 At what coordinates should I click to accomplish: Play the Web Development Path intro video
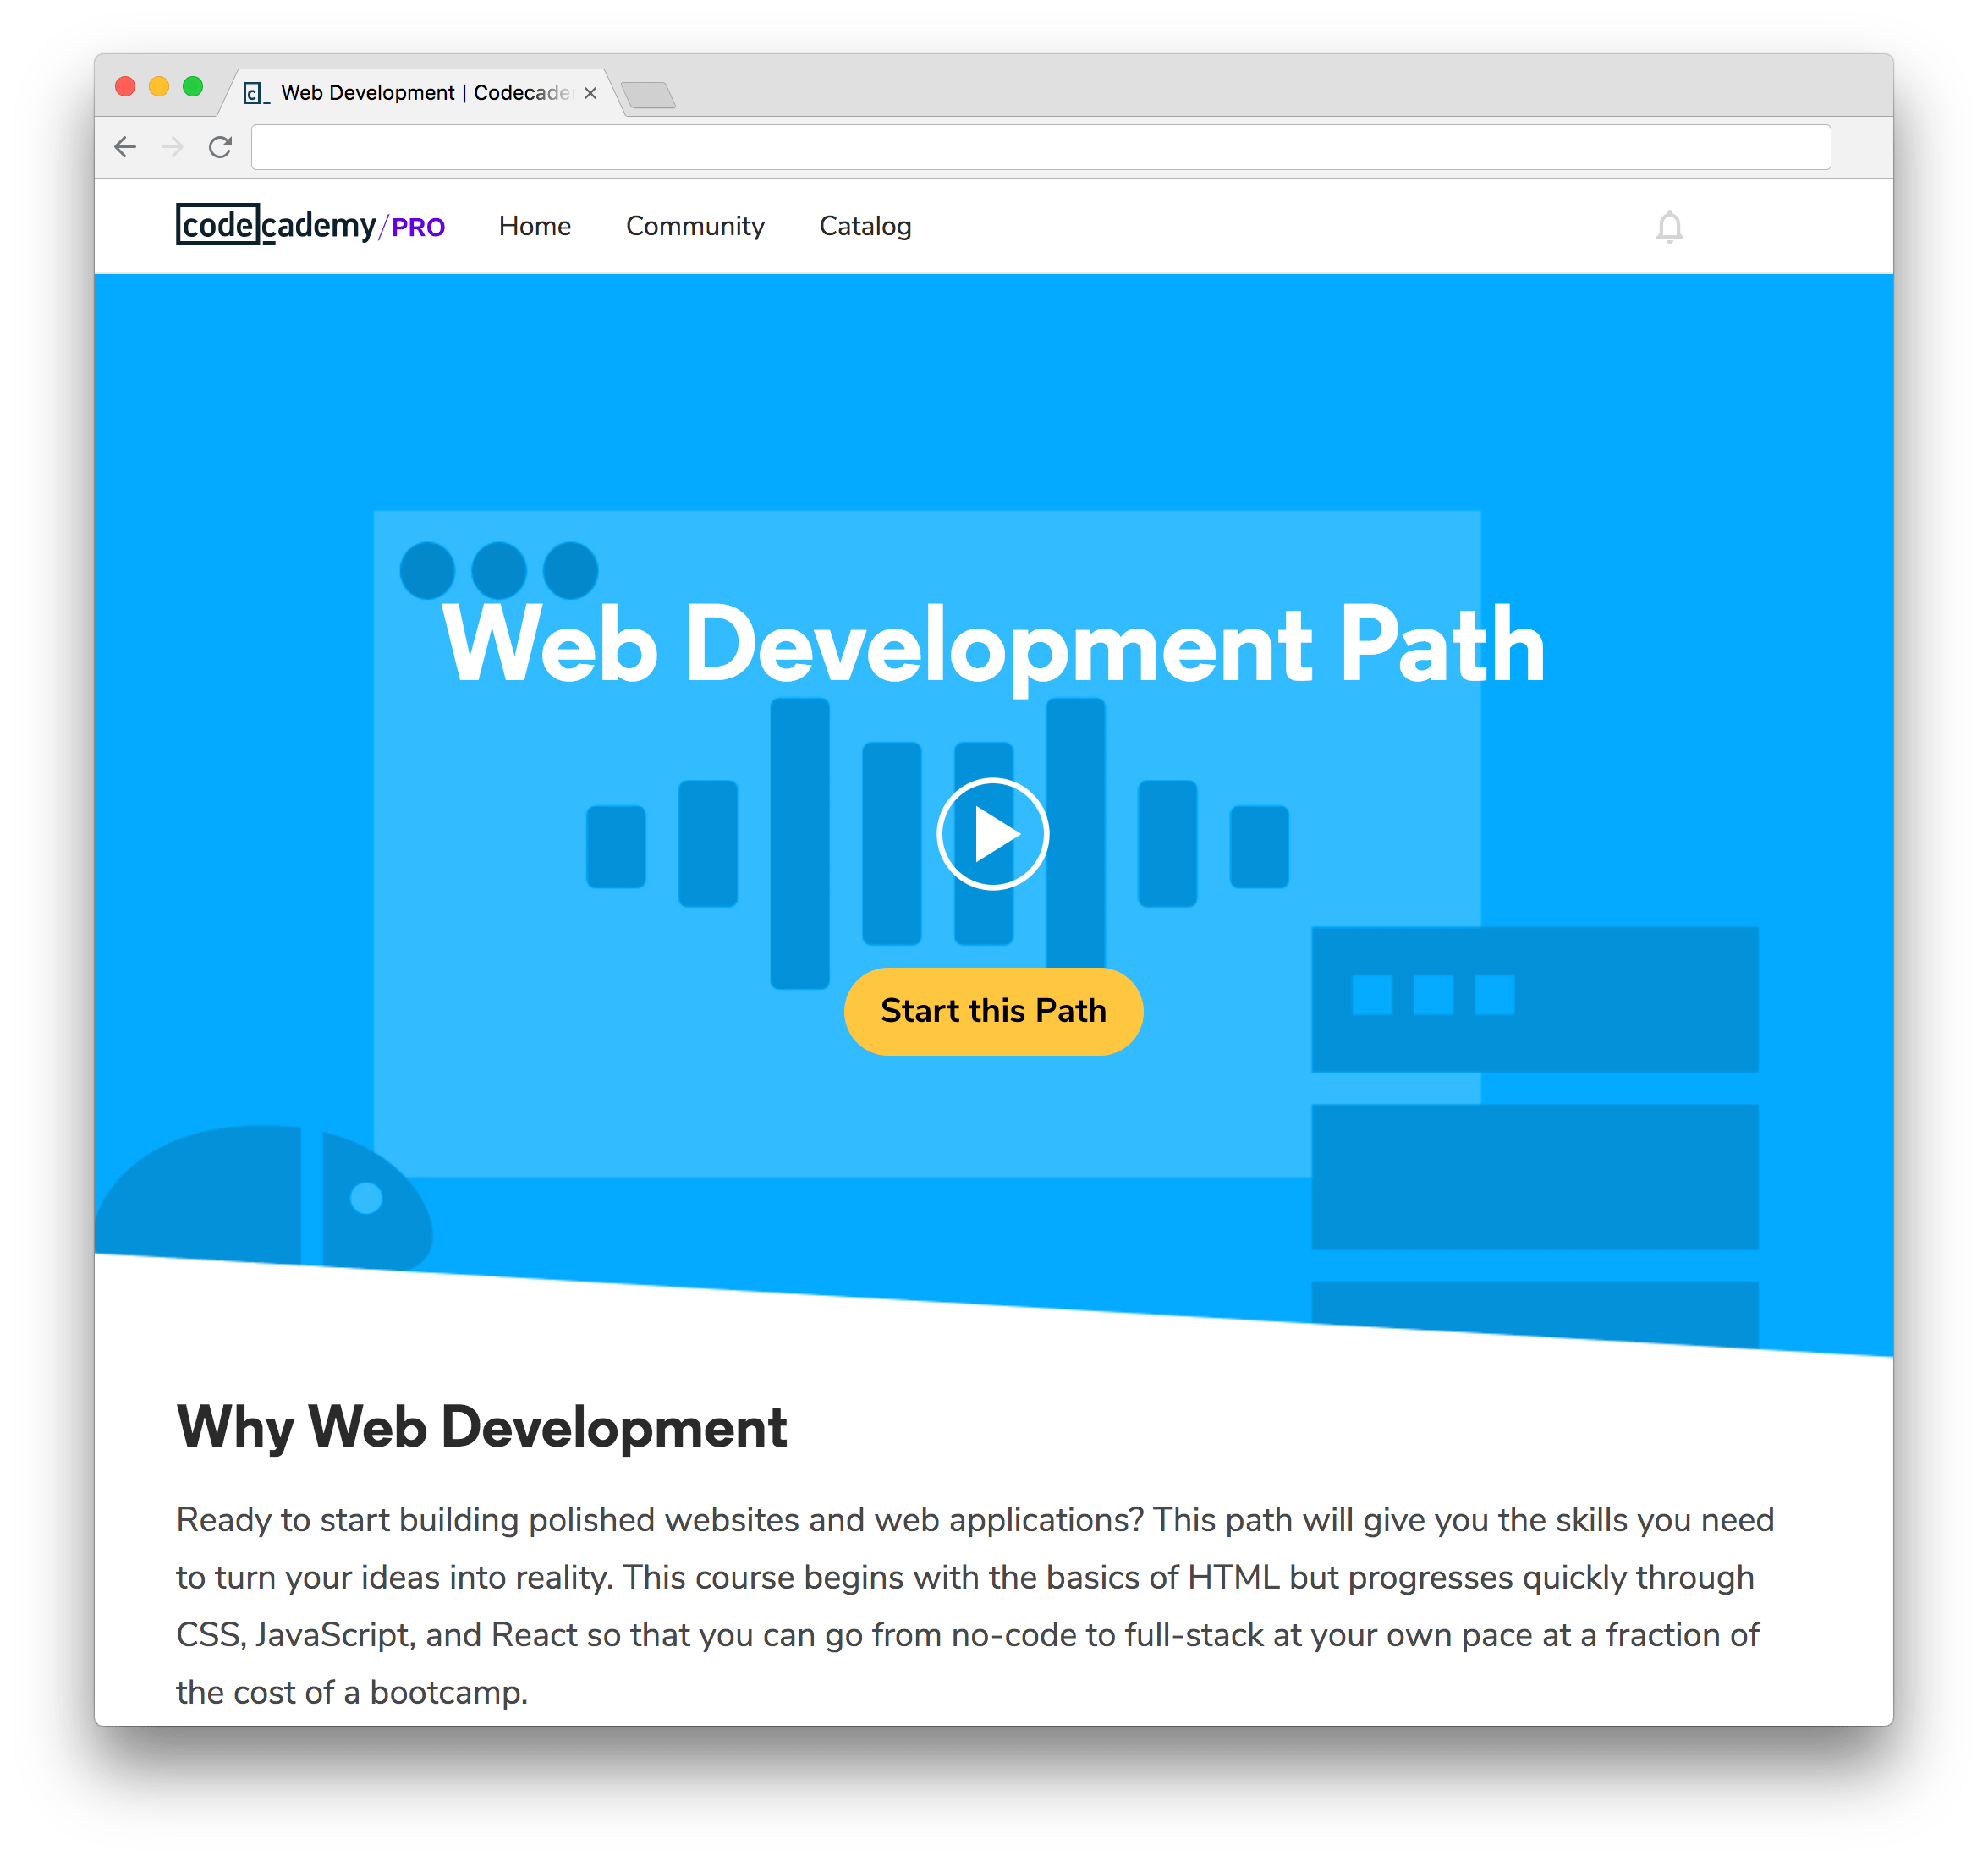click(993, 833)
